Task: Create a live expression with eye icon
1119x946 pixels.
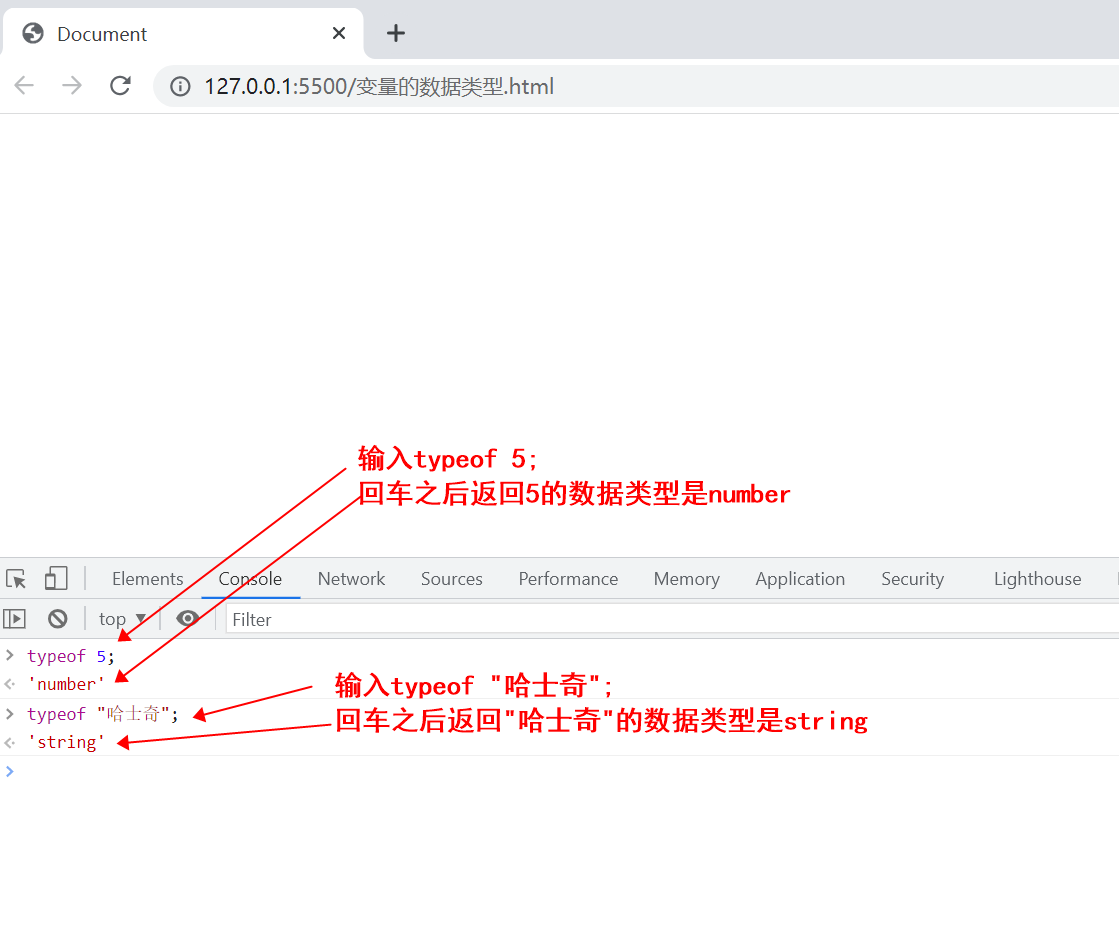Action: [188, 618]
